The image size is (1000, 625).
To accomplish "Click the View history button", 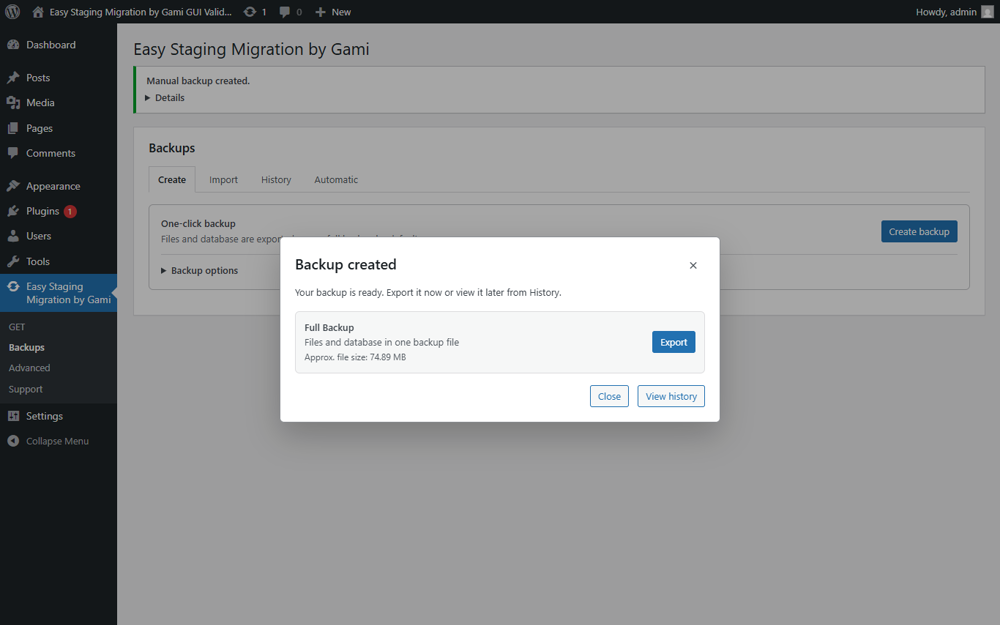I will pyautogui.click(x=671, y=396).
